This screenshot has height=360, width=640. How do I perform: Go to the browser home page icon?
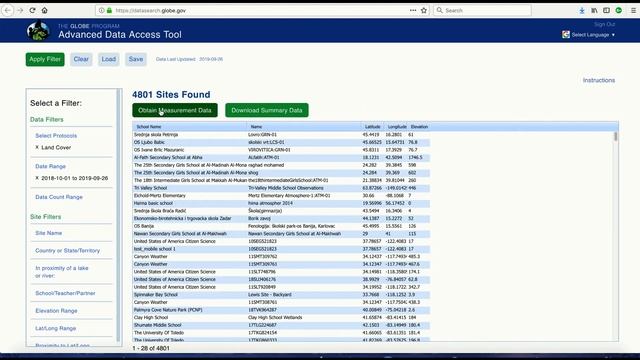coord(44,10)
